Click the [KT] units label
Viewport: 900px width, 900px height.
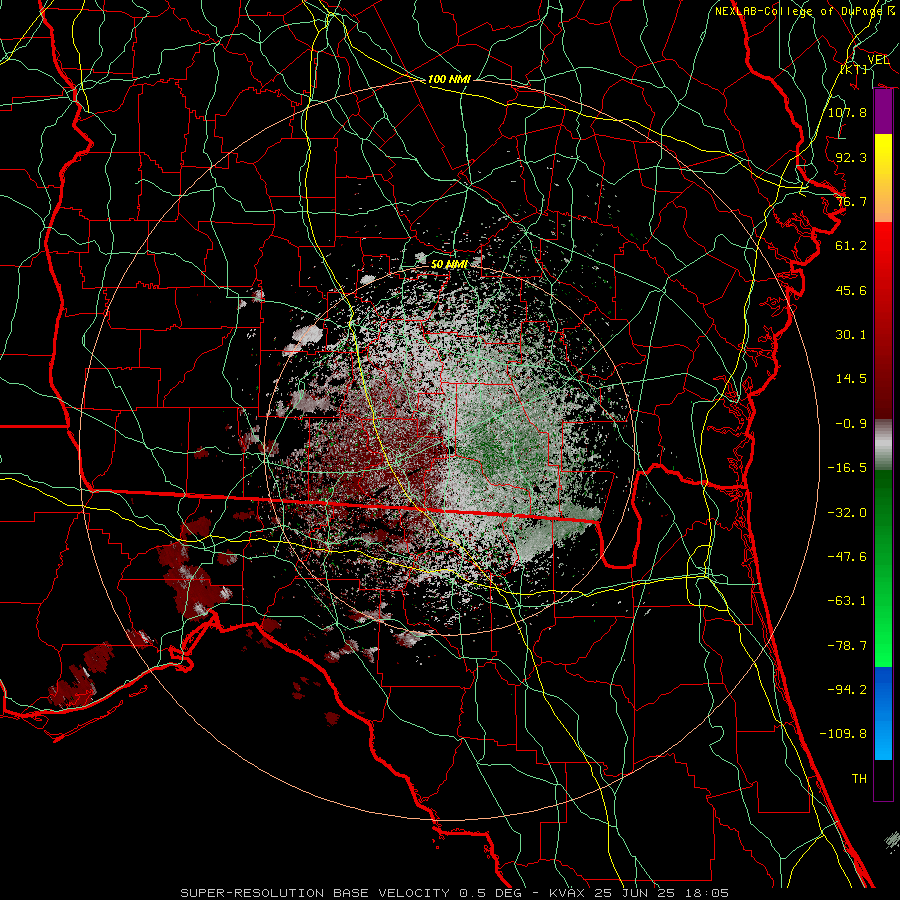click(854, 69)
